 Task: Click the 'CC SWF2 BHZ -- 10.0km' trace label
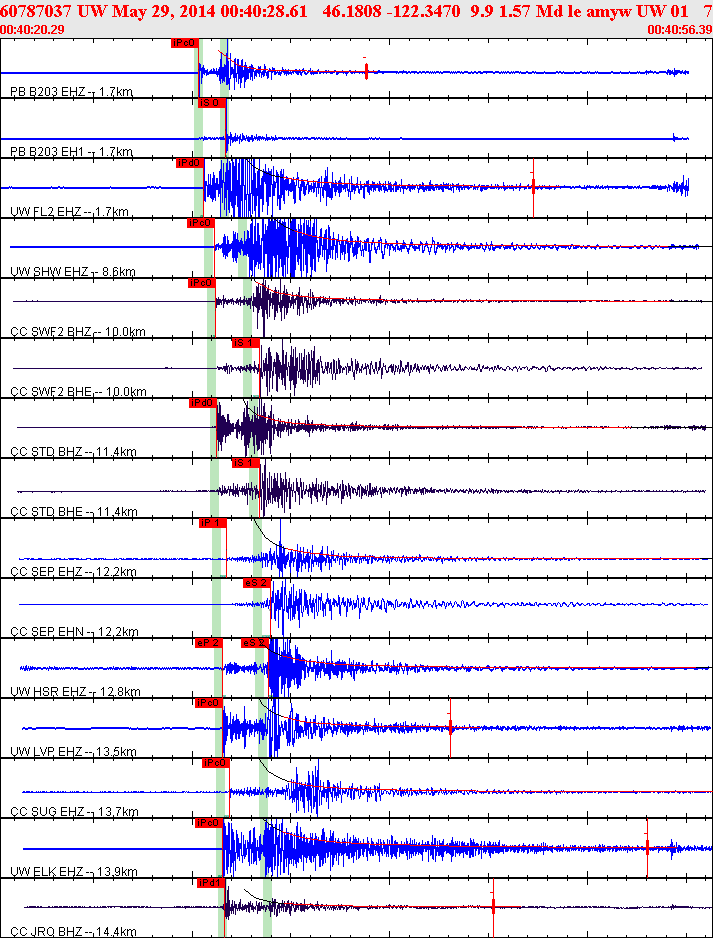[x=78, y=332]
